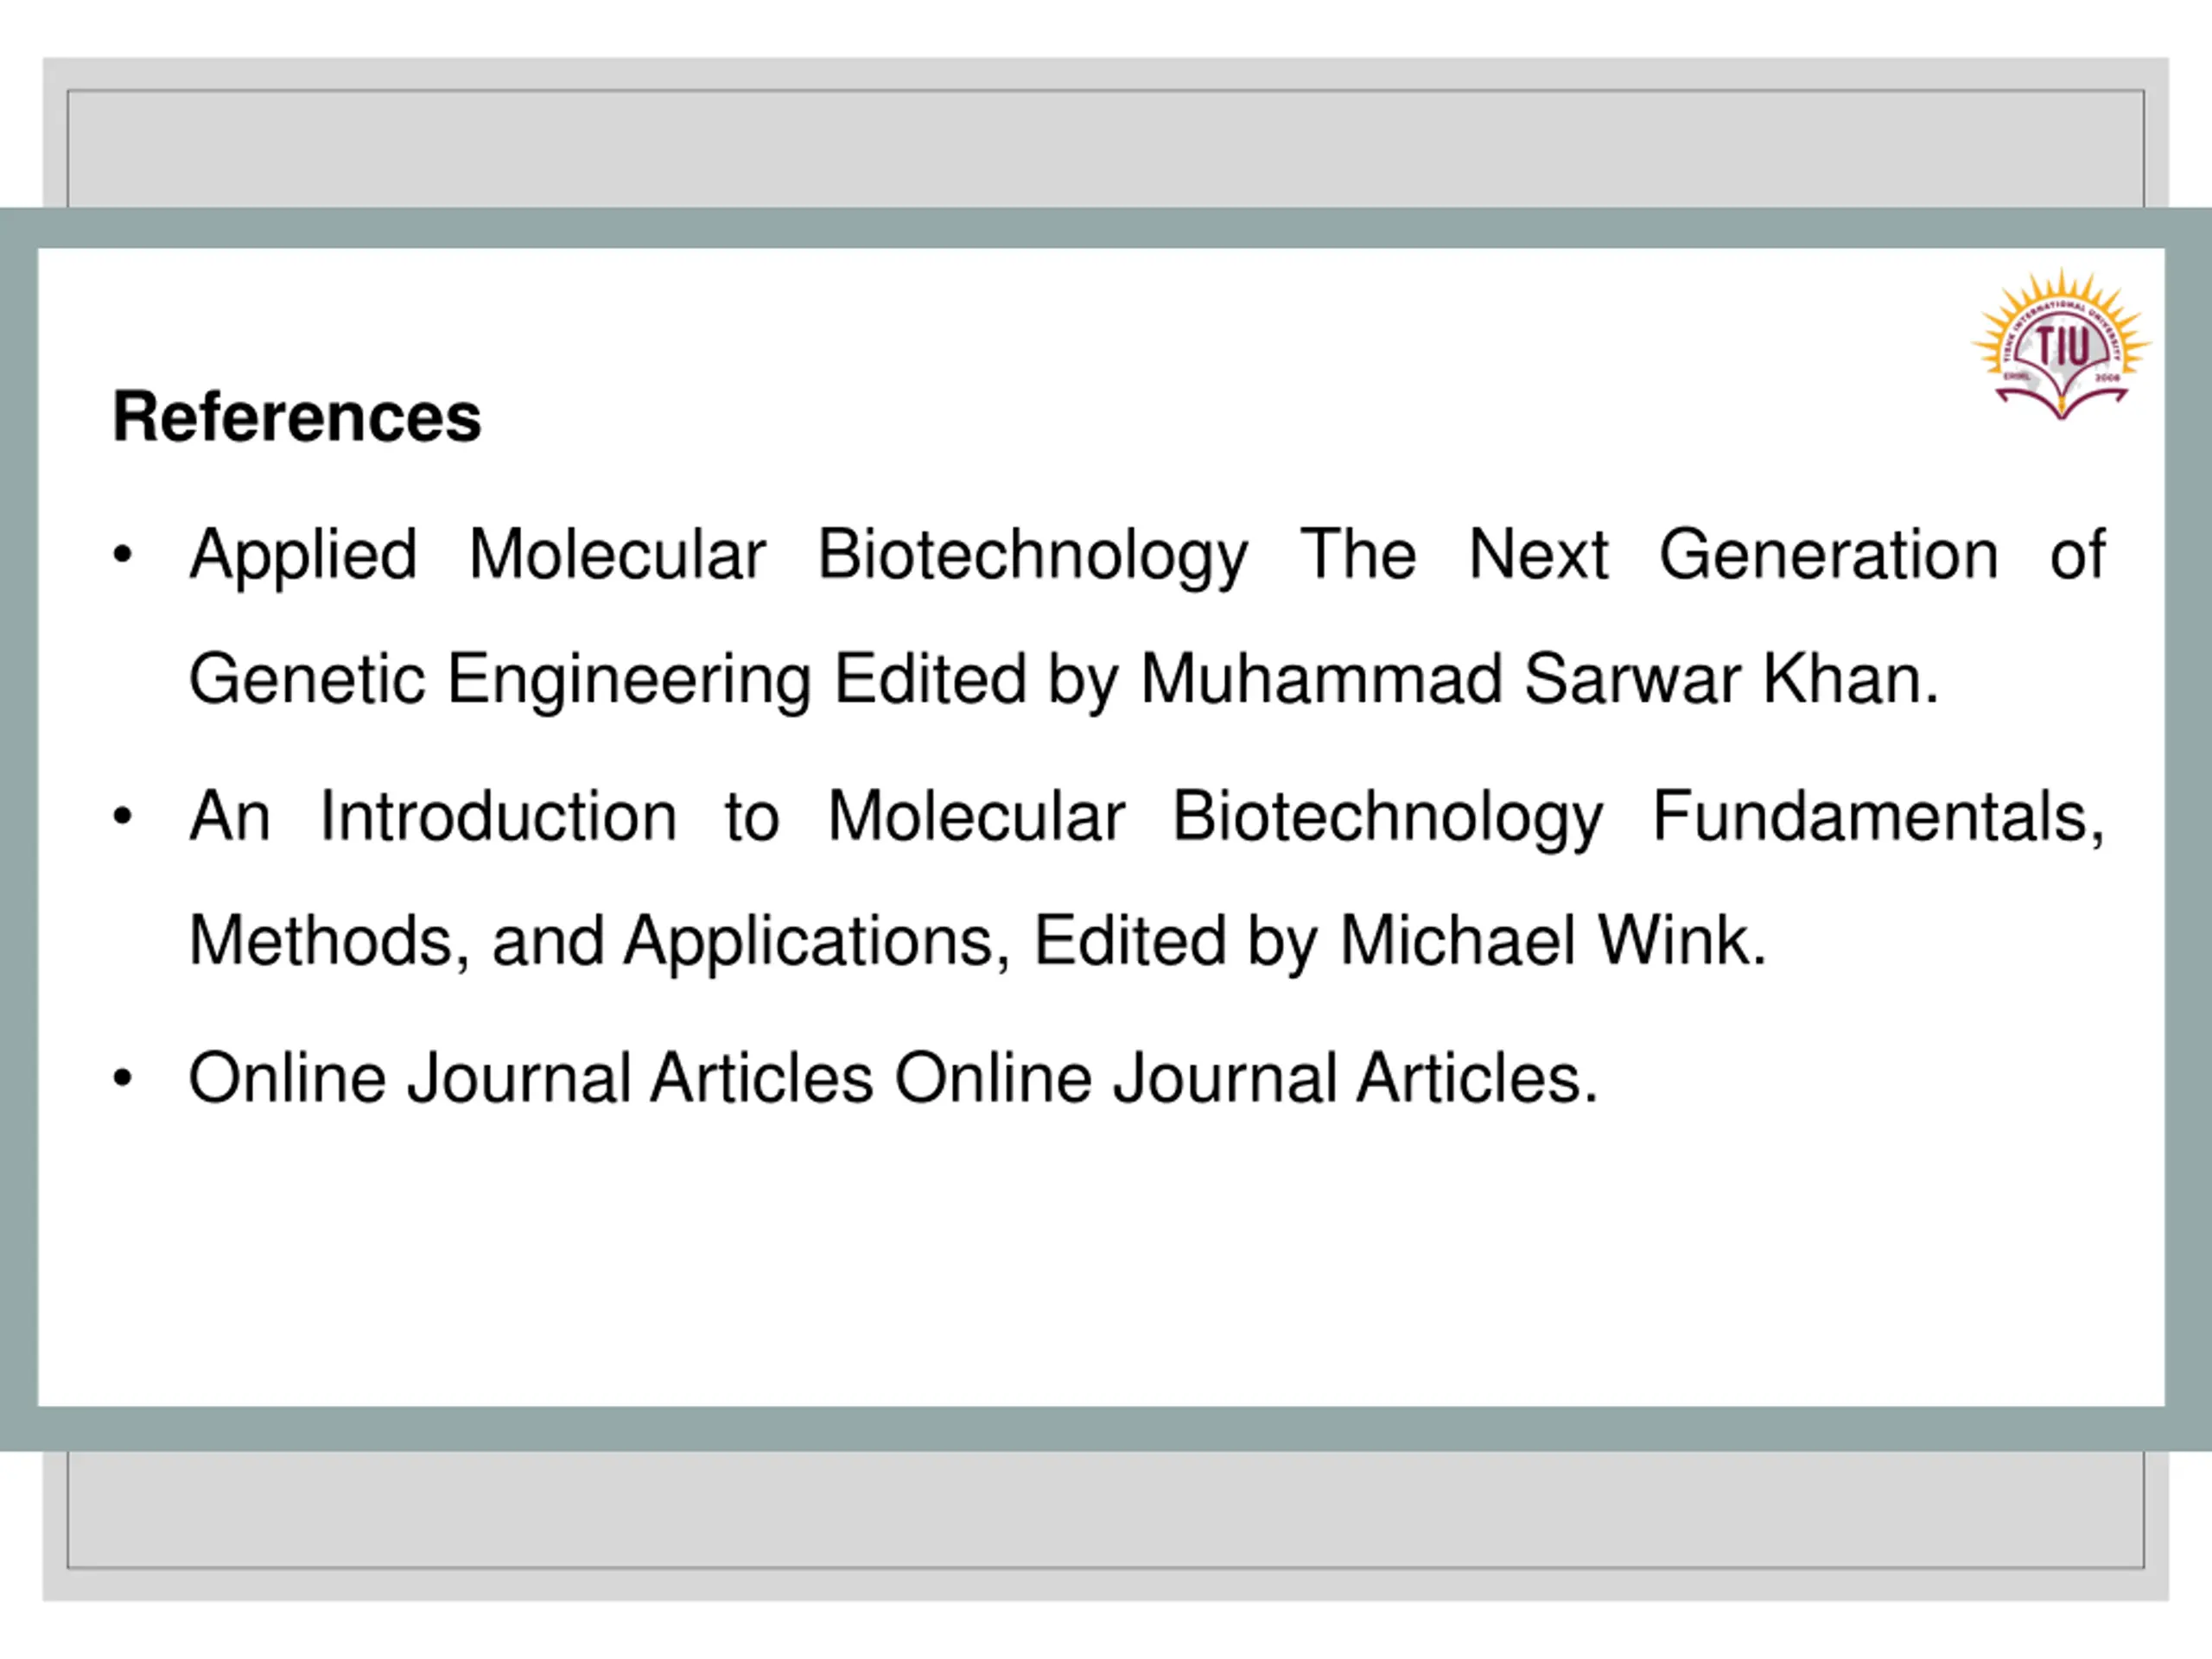This screenshot has width=2212, height=1659.
Task: Click the teal band above the white area
Action: pyautogui.click(x=1106, y=228)
